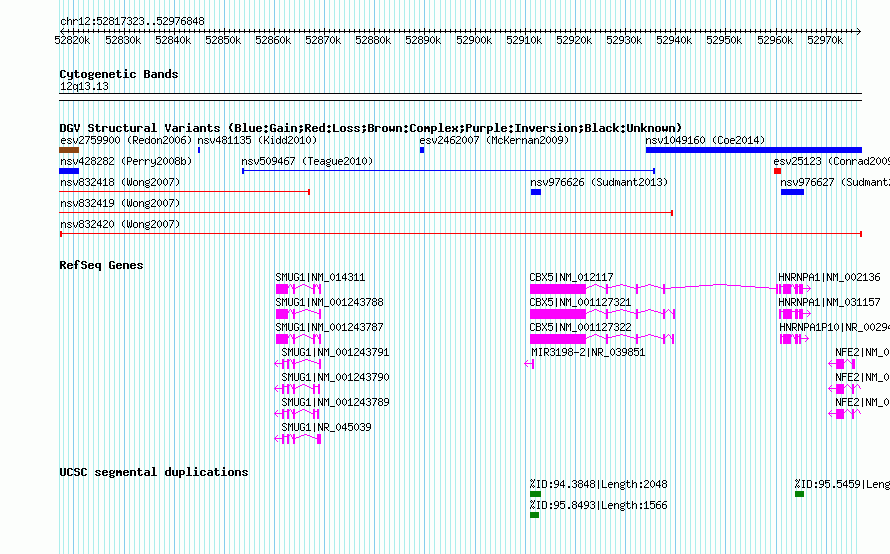Image resolution: width=890 pixels, height=554 pixels.
Task: Click the red esv25123 loss block
Action: [x=778, y=171]
